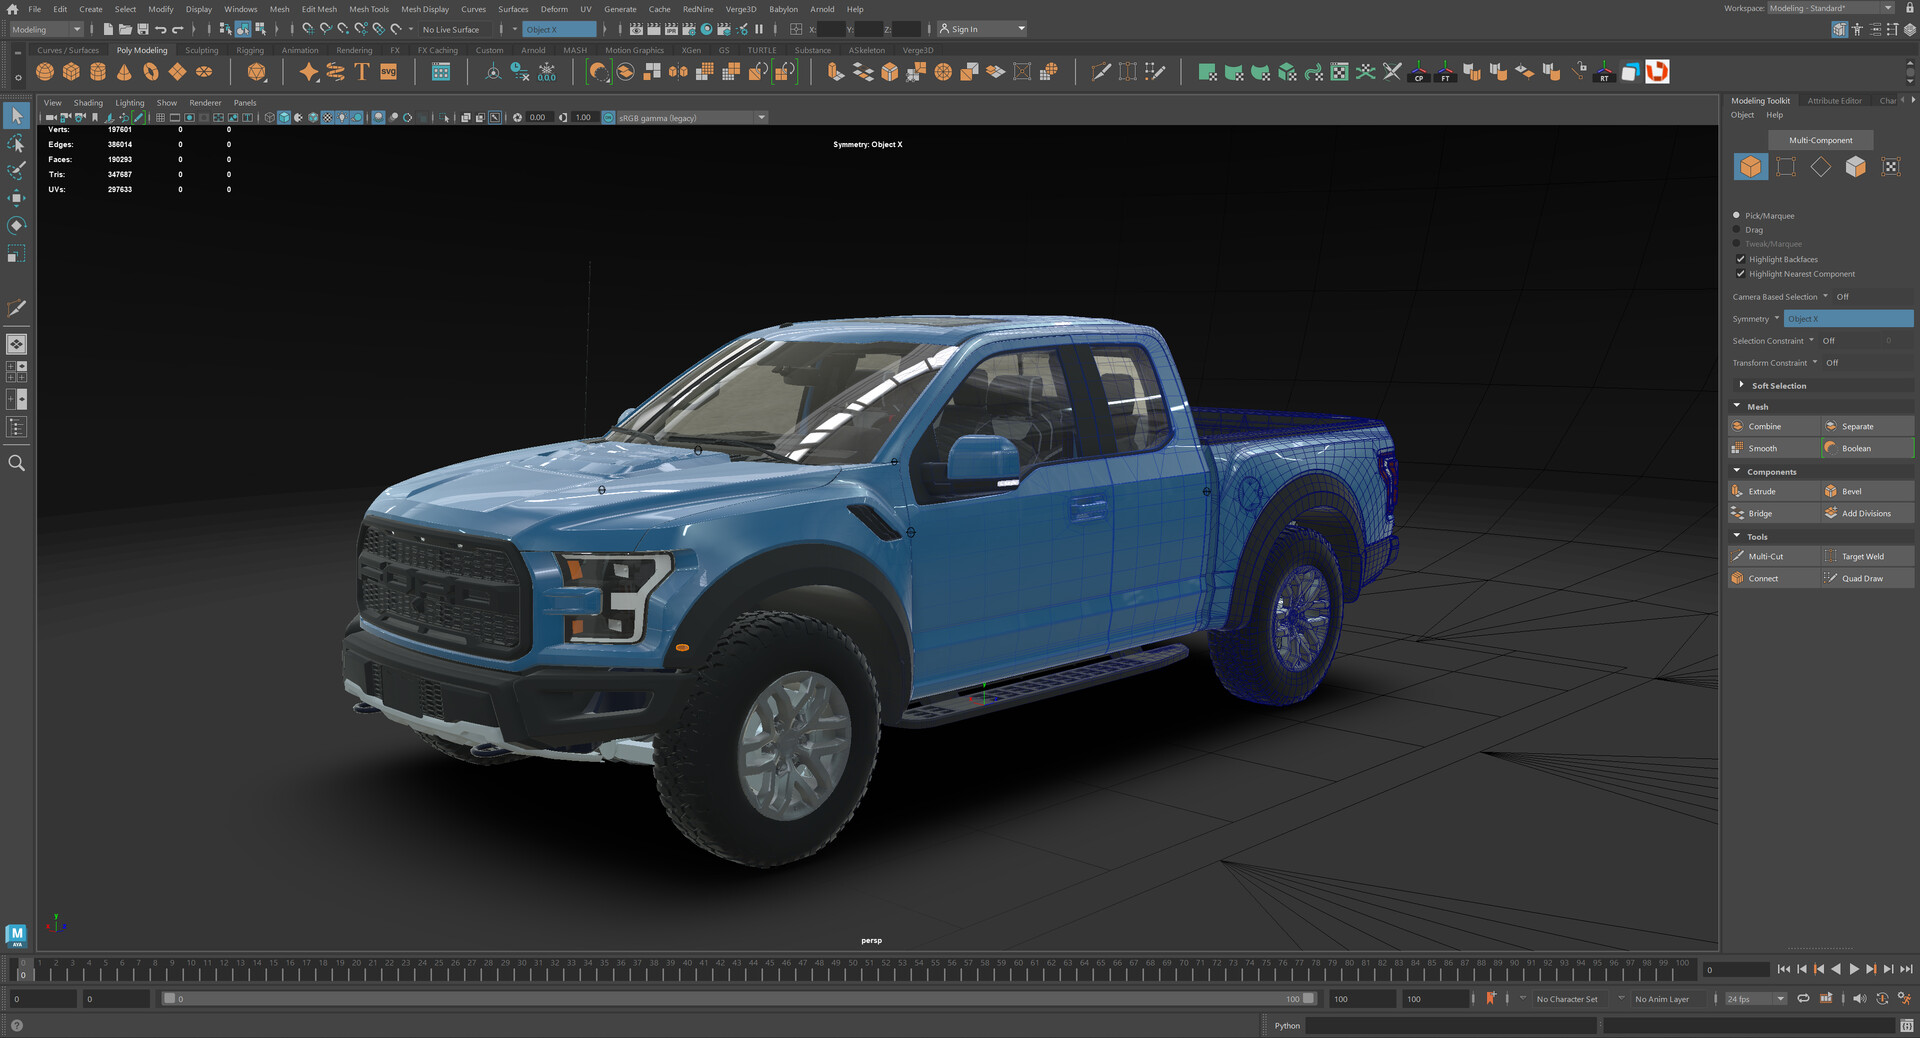1920x1038 pixels.
Task: Create a polygon cube from the shelf
Action: 71,71
